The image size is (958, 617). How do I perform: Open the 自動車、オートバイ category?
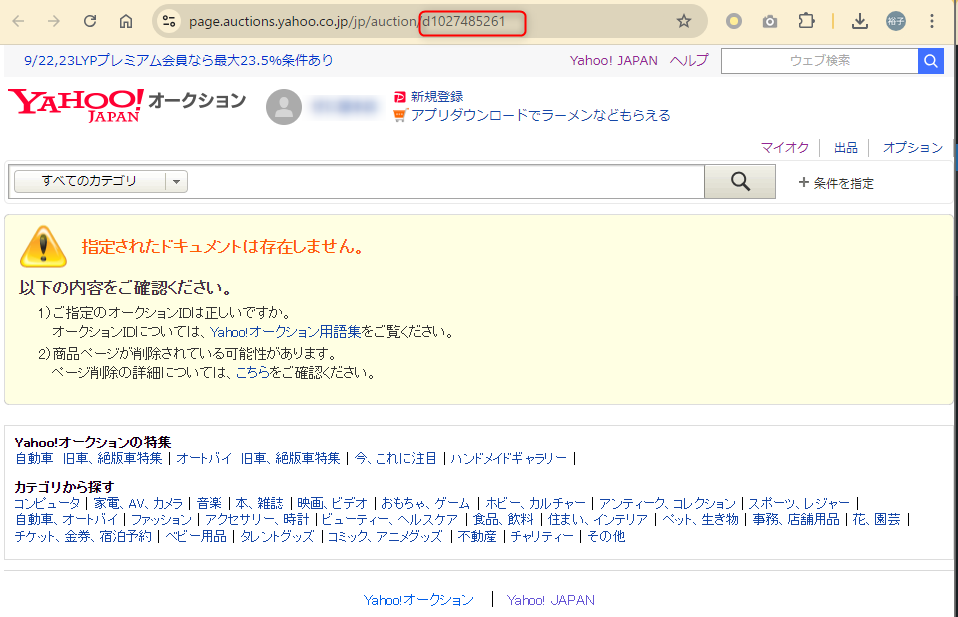(x=66, y=520)
